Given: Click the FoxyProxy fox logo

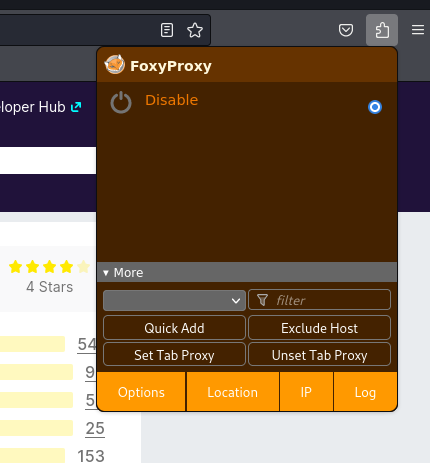Looking at the screenshot, I should pyautogui.click(x=115, y=65).
